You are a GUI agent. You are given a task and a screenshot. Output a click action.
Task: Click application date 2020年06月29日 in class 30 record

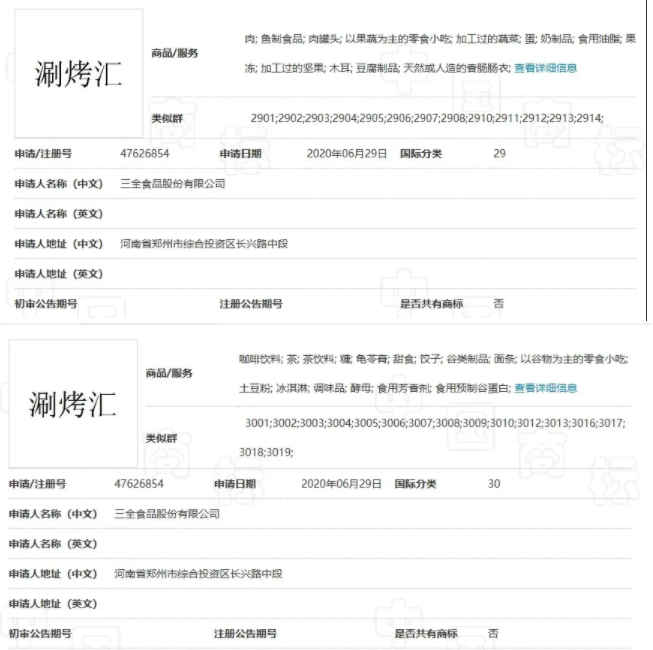(x=341, y=483)
